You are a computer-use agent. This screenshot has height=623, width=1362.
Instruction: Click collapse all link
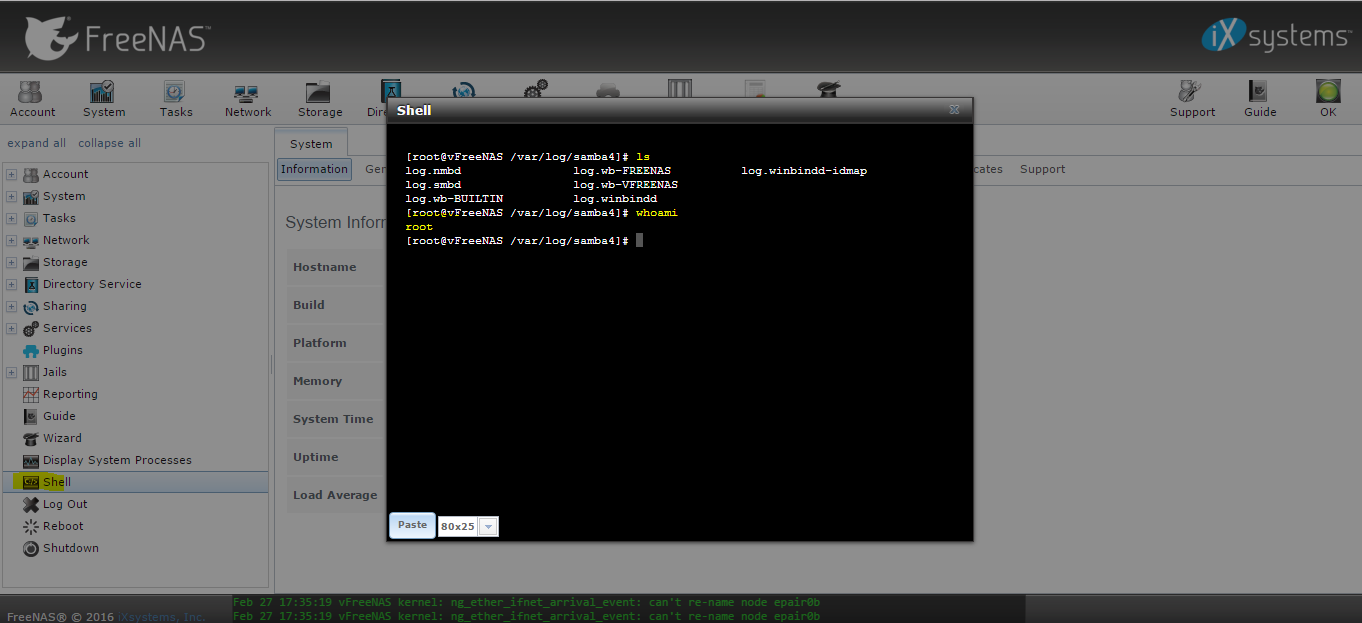click(110, 143)
